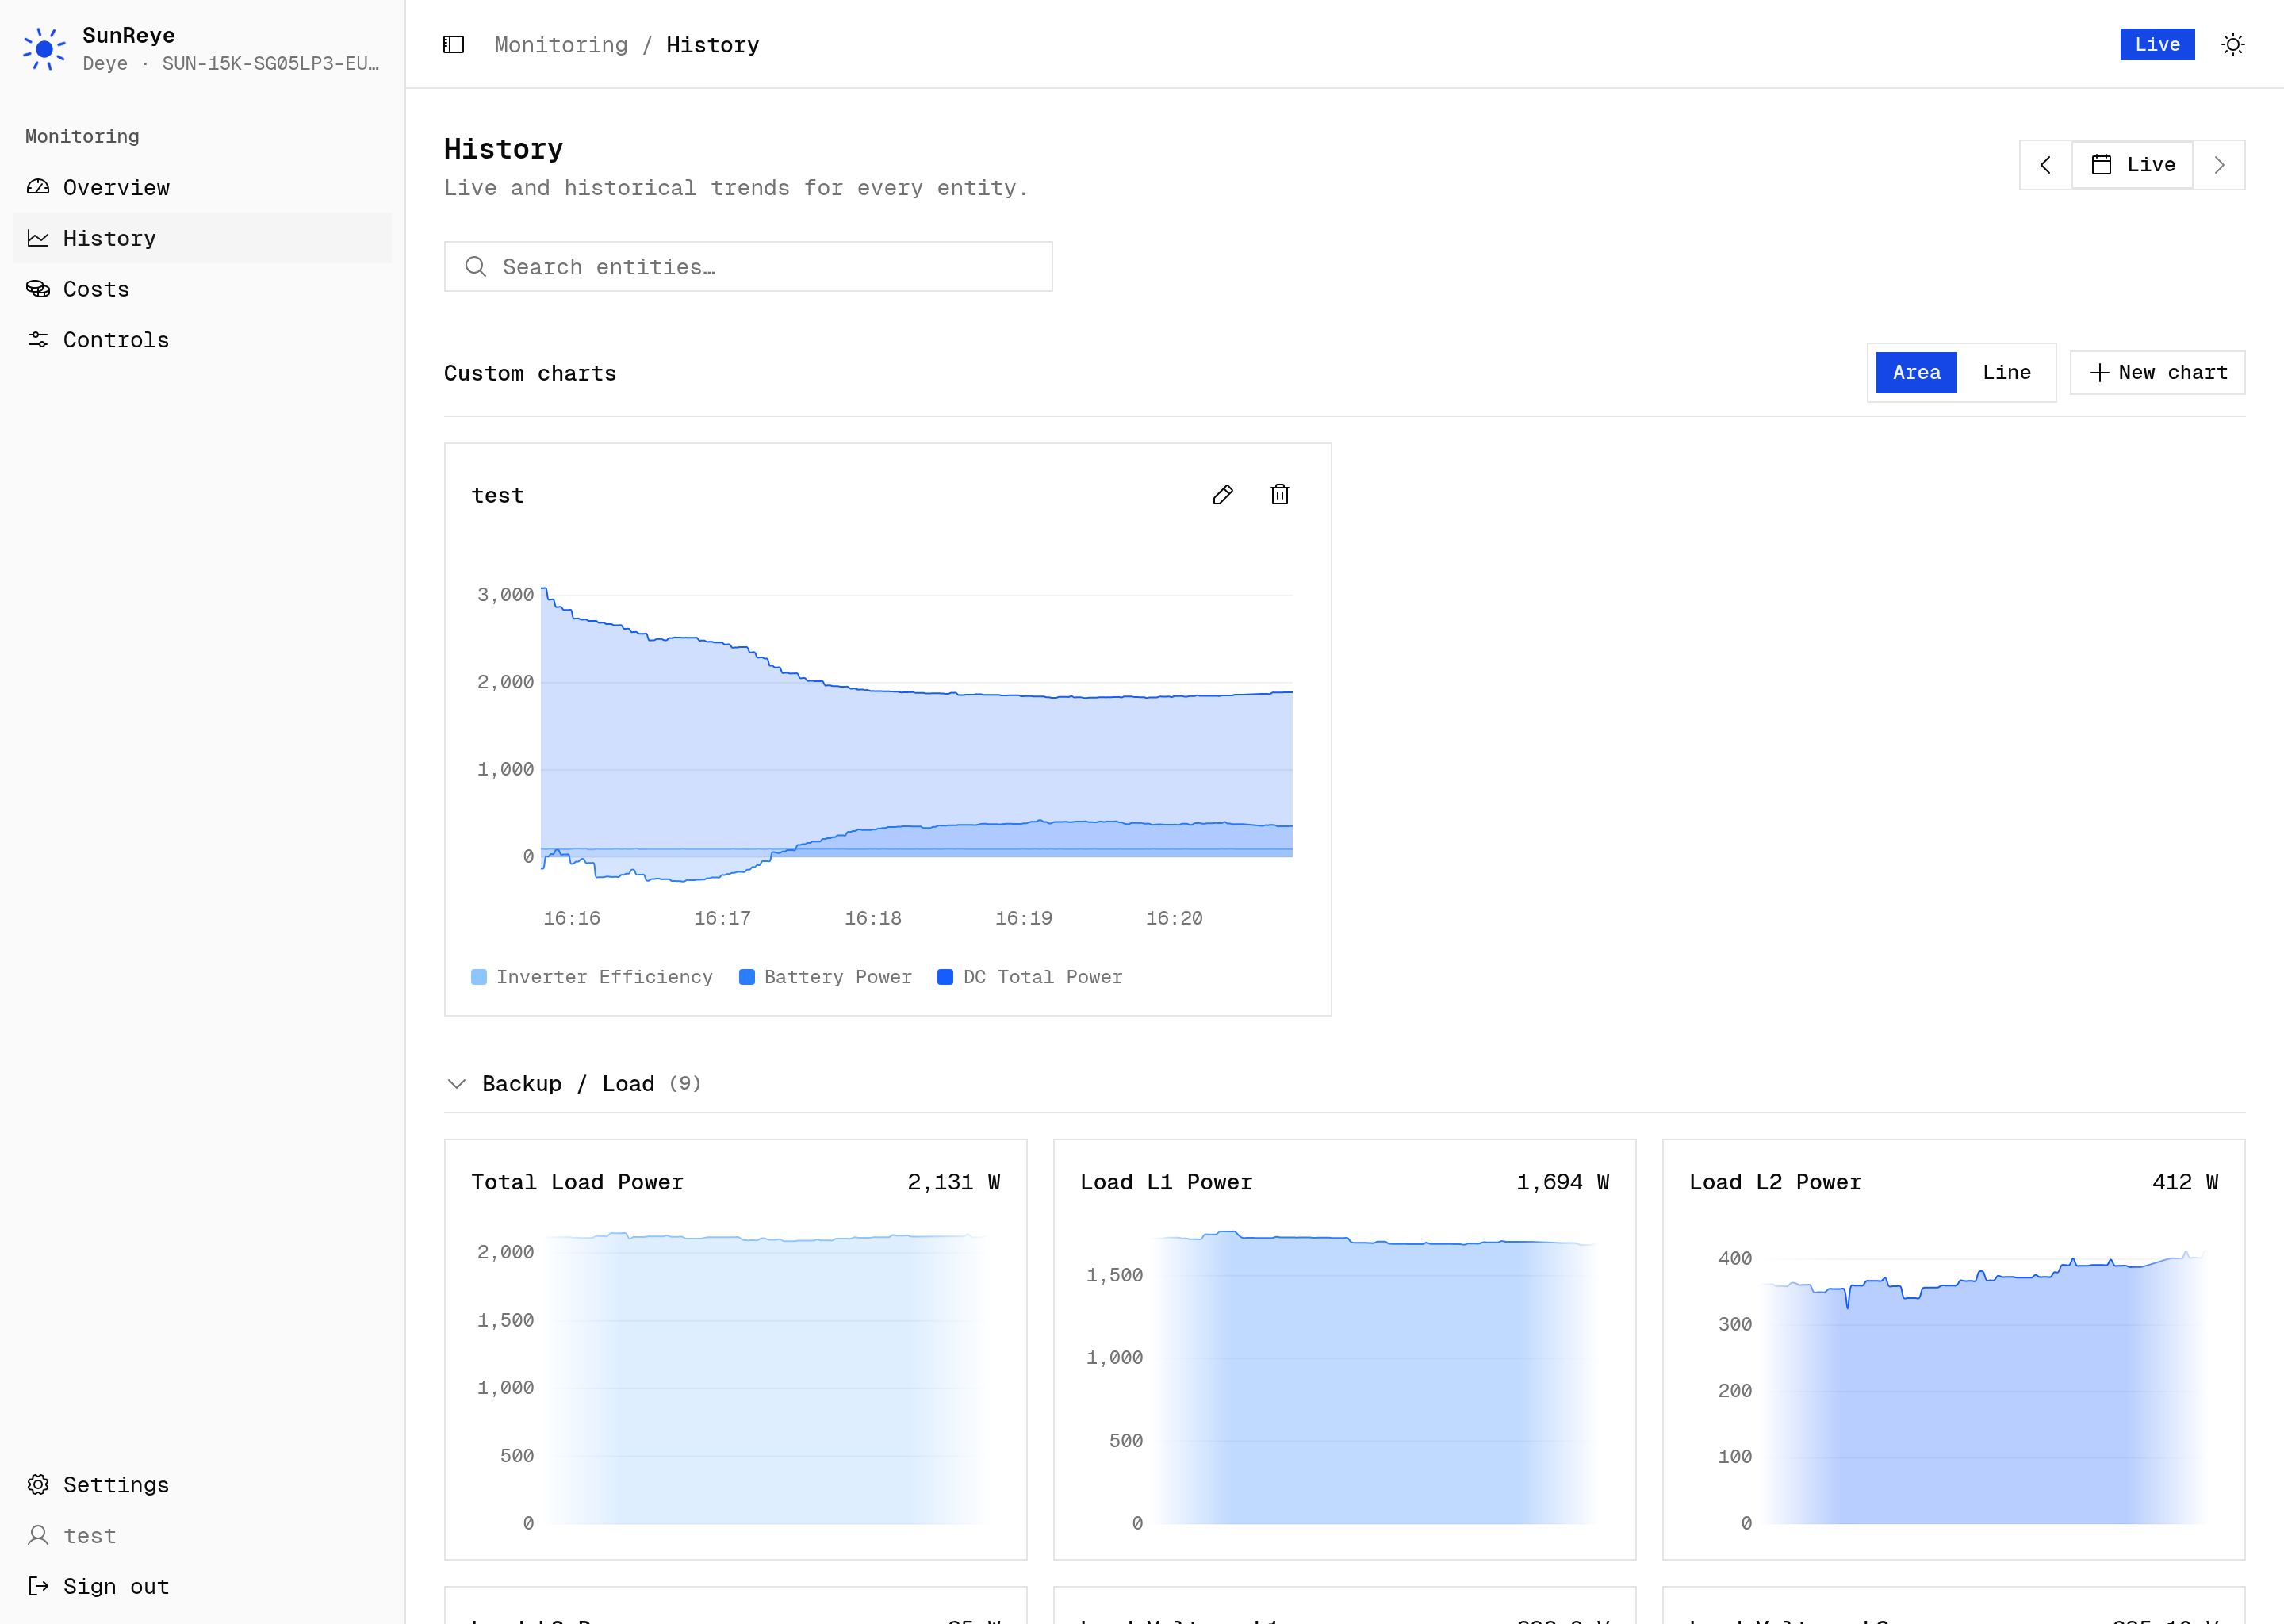Create a New chart

pyautogui.click(x=2158, y=373)
